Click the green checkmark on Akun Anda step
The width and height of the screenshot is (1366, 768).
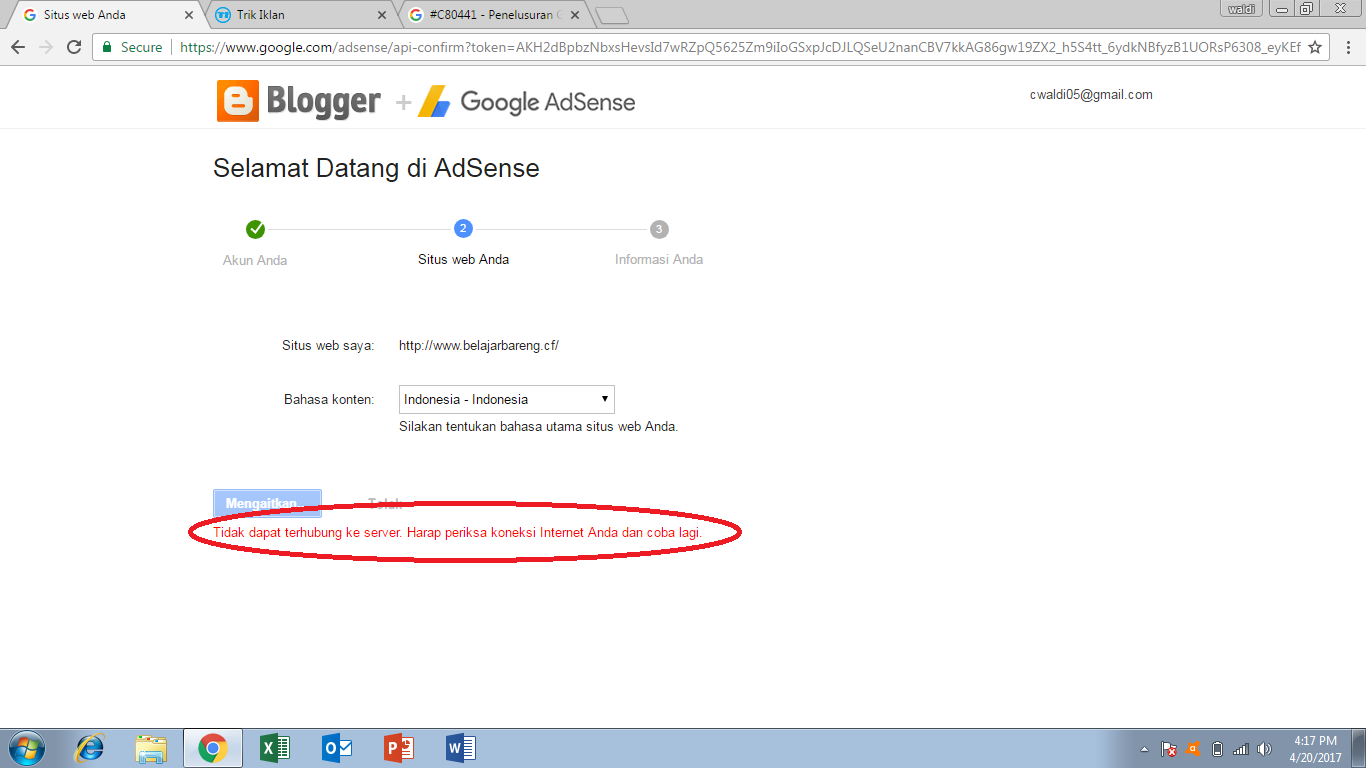pos(256,227)
